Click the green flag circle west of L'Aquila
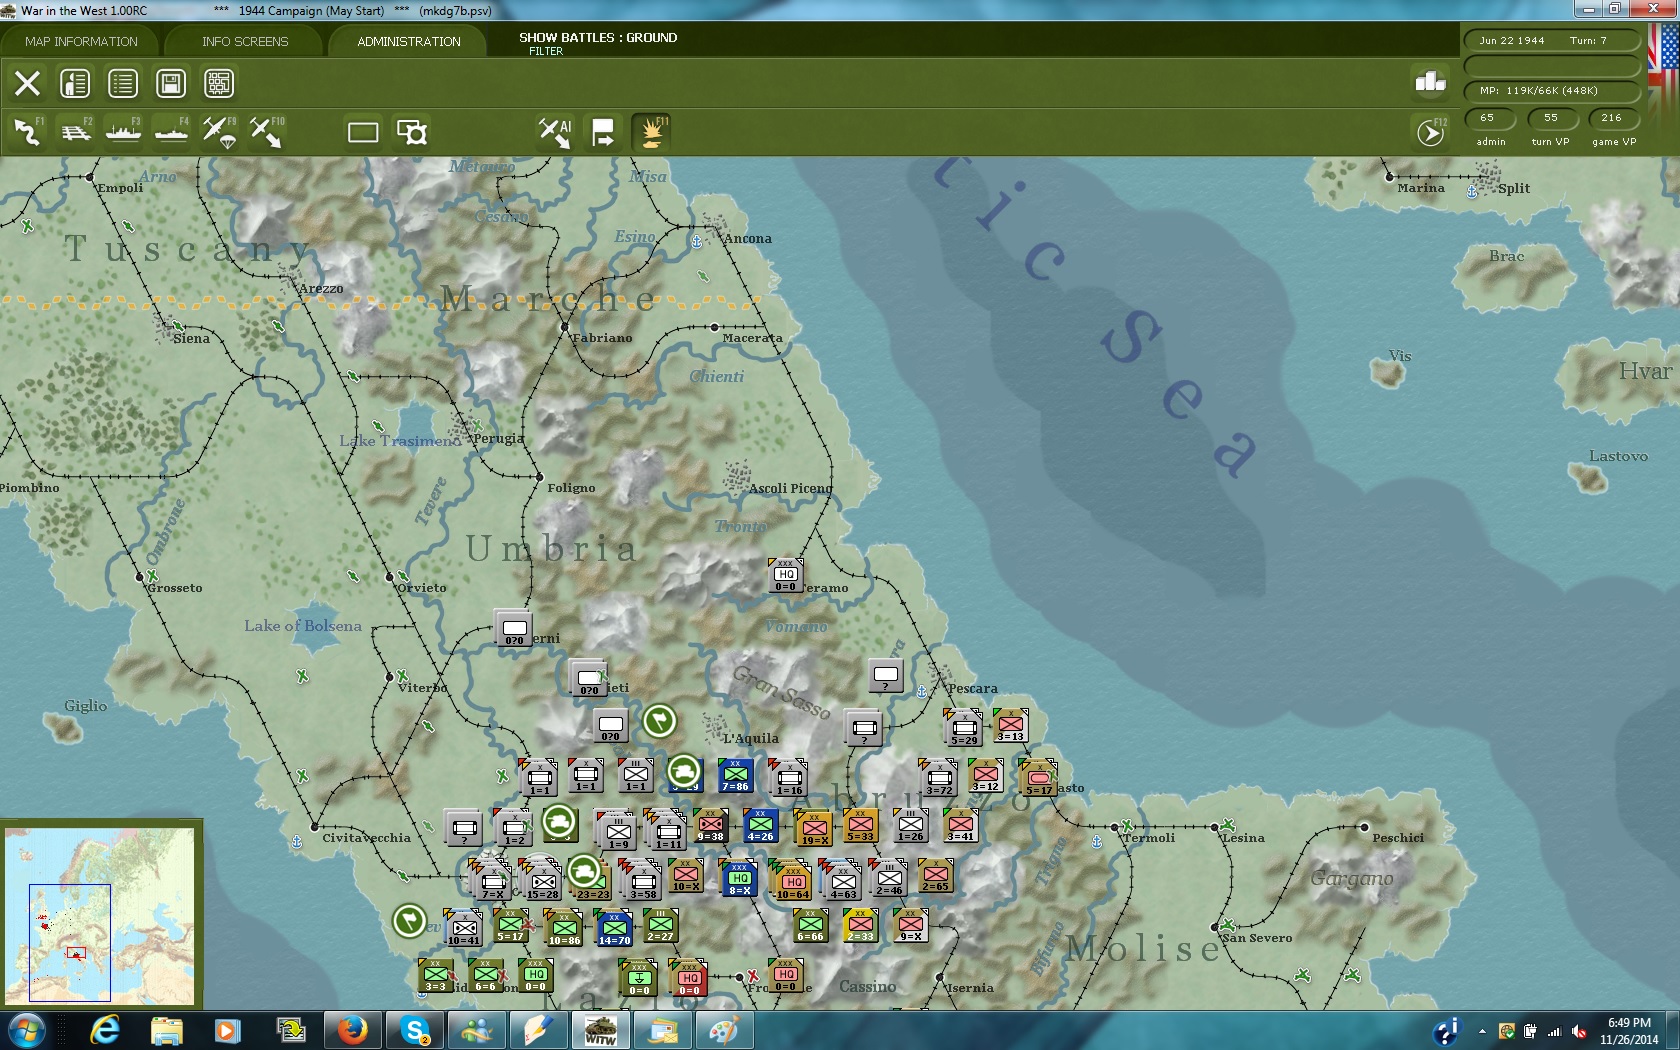Screen dimensions: 1680x1050 [659, 720]
